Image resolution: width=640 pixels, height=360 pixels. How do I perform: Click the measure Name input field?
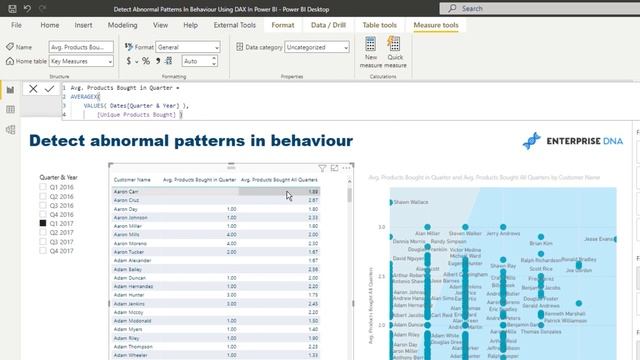point(81,47)
